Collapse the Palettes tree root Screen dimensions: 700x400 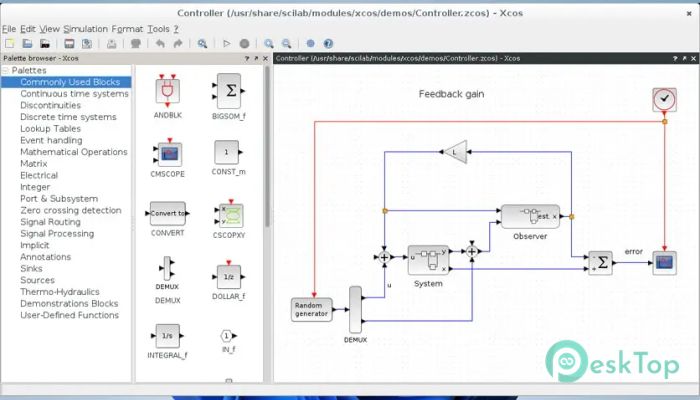[x=5, y=71]
